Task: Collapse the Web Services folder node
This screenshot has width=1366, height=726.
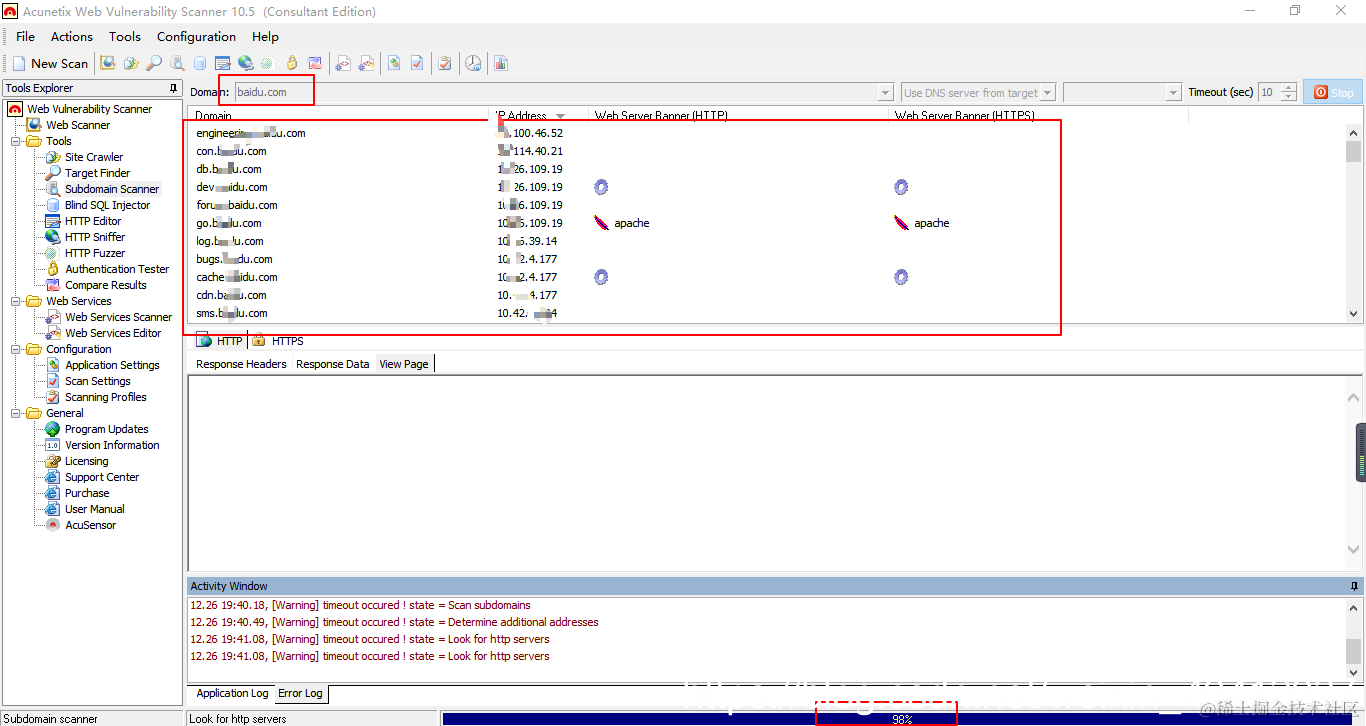Action: coord(17,301)
